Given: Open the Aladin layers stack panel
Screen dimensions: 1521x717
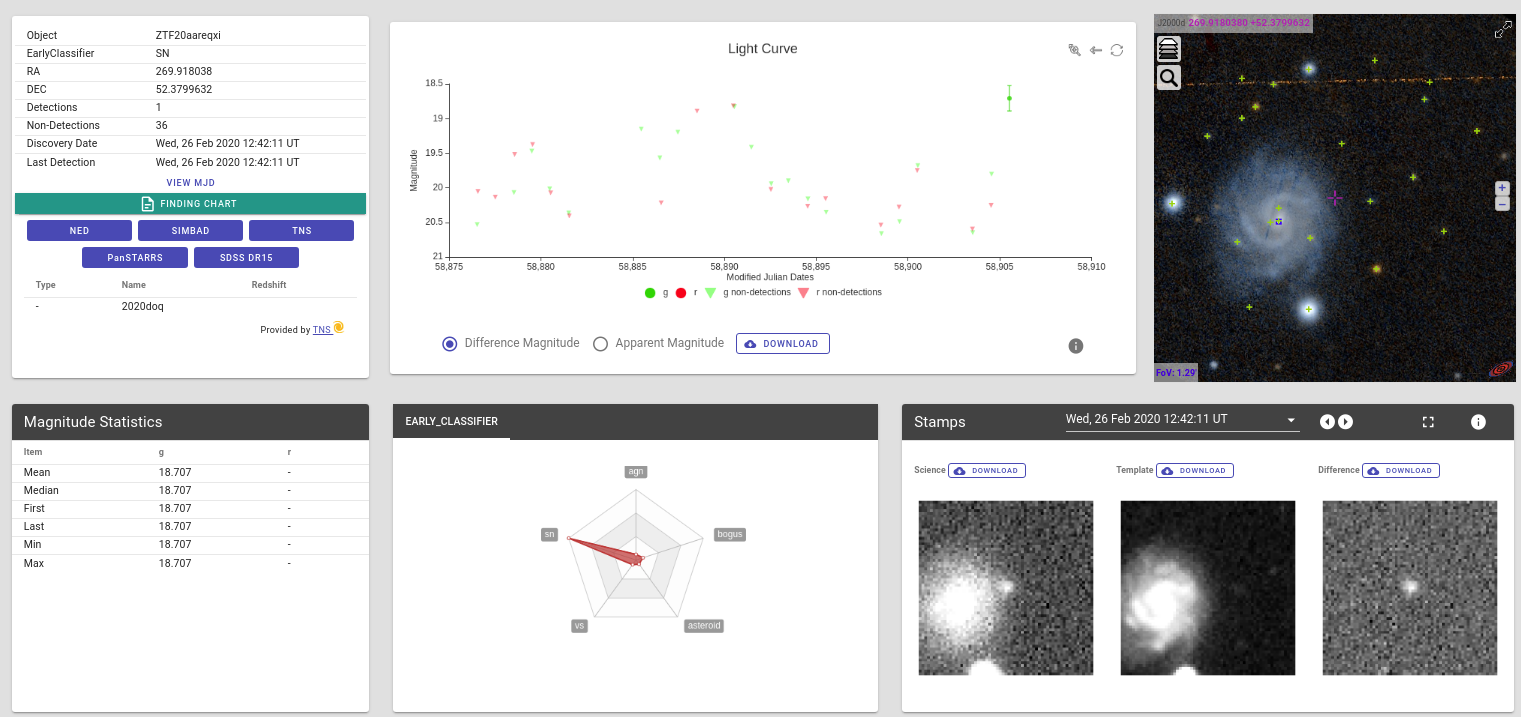Looking at the screenshot, I should click(1168, 49).
